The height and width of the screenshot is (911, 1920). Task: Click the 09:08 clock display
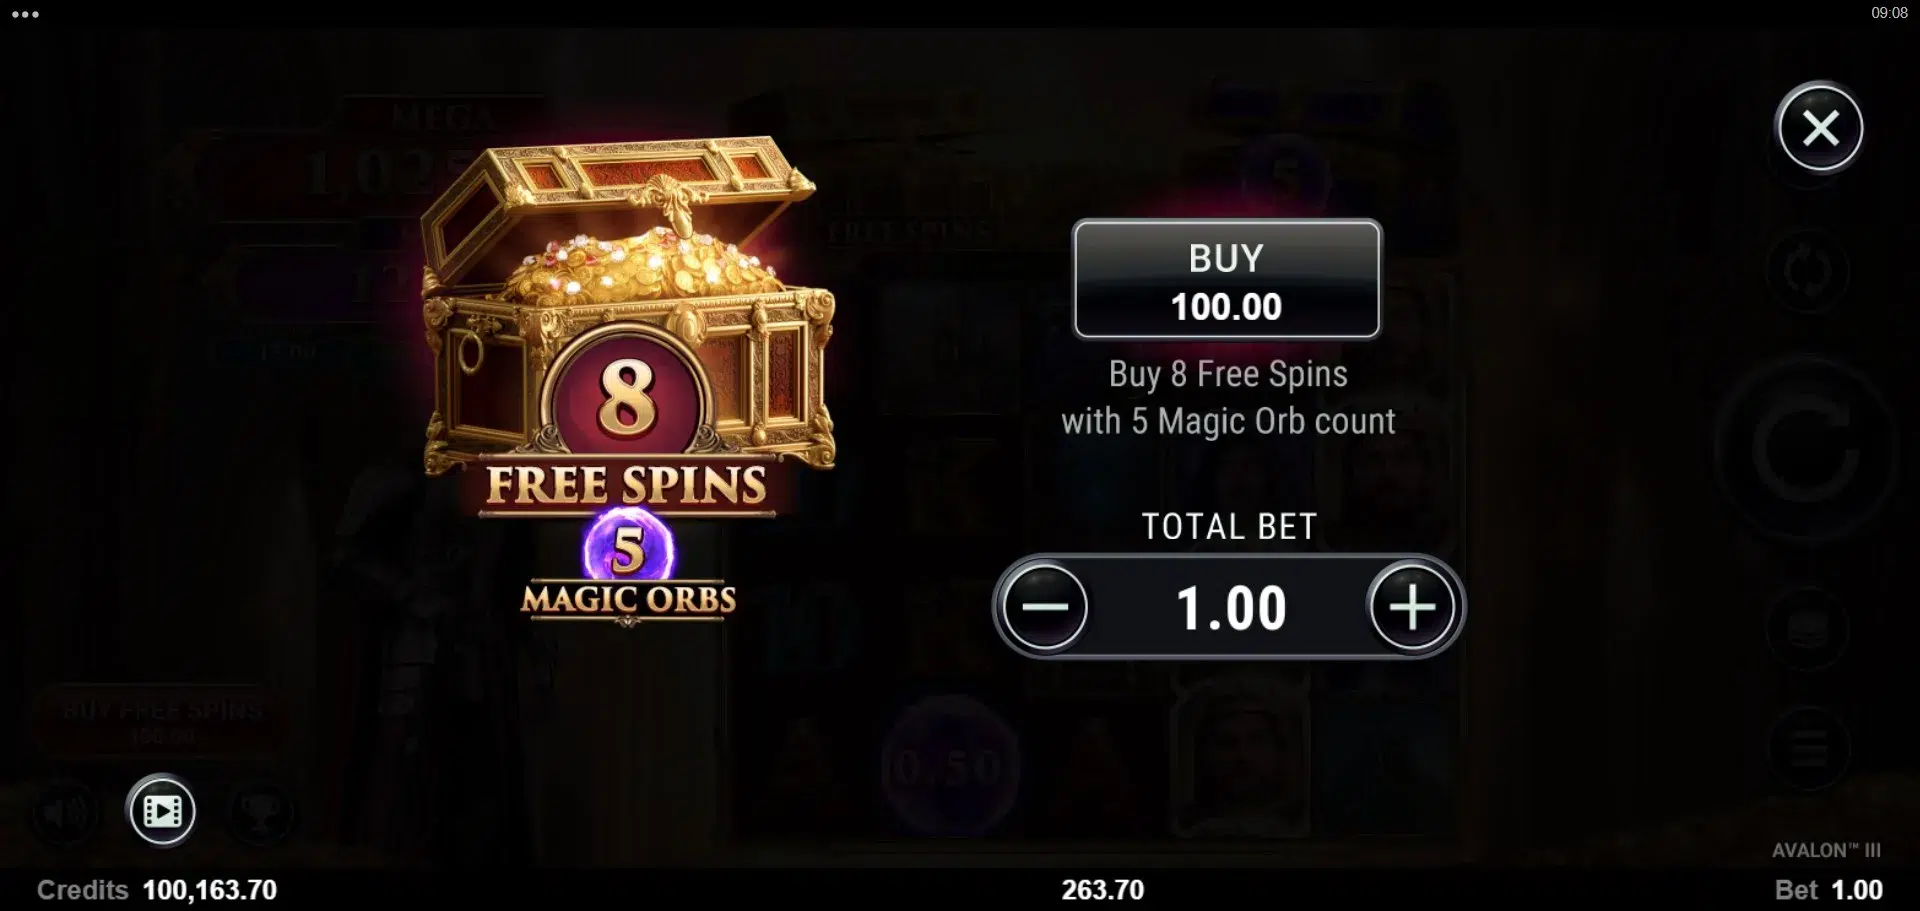coord(1889,13)
